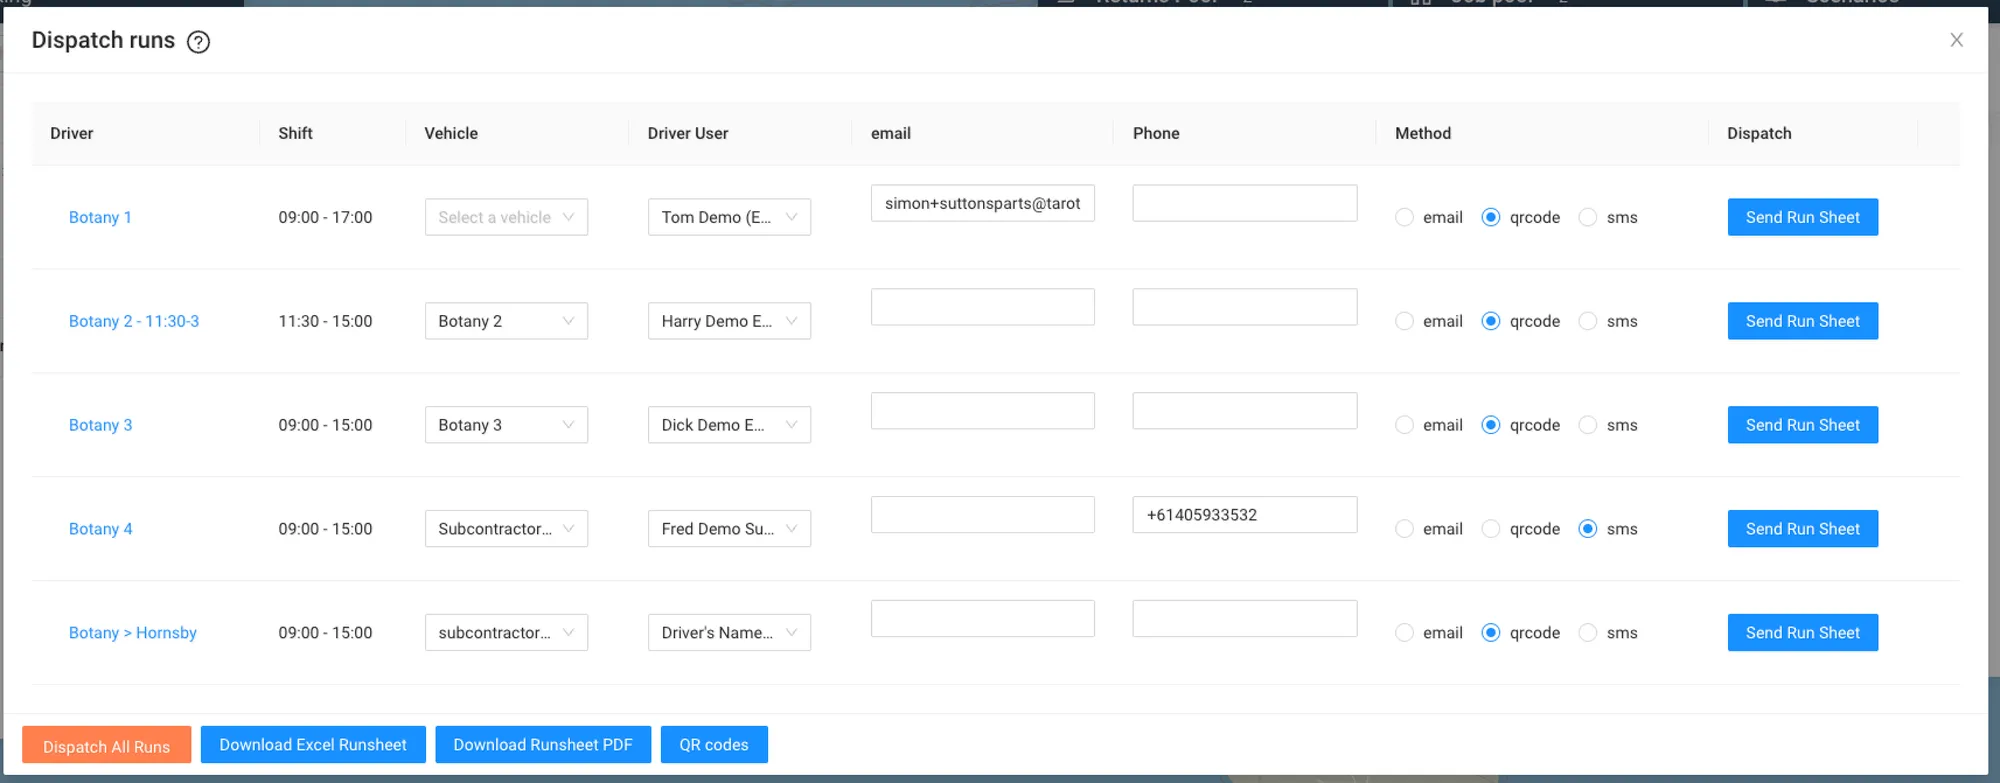Expand Harry Demo driver user dropdown
This screenshot has width=2000, height=783.
pyautogui.click(x=729, y=321)
